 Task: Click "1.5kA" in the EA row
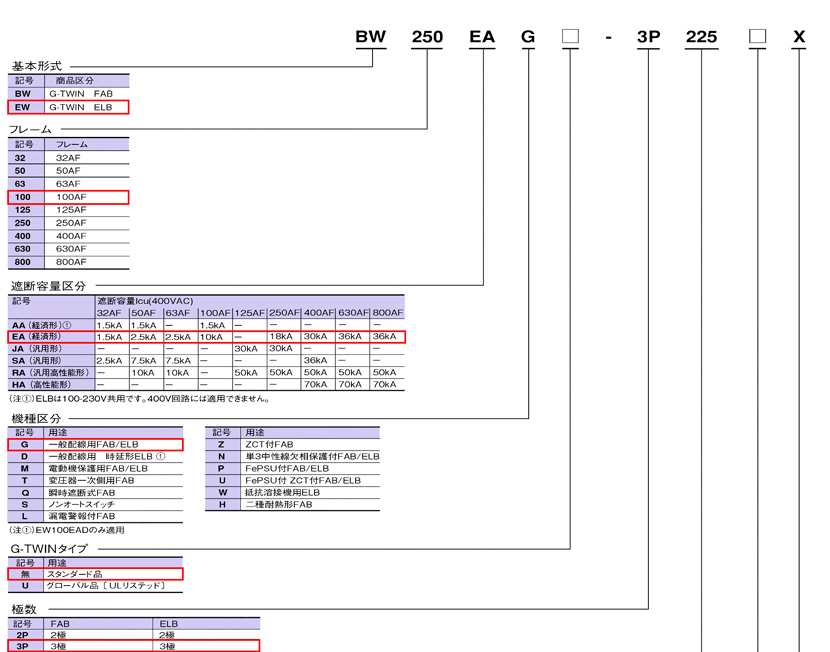pyautogui.click(x=109, y=337)
